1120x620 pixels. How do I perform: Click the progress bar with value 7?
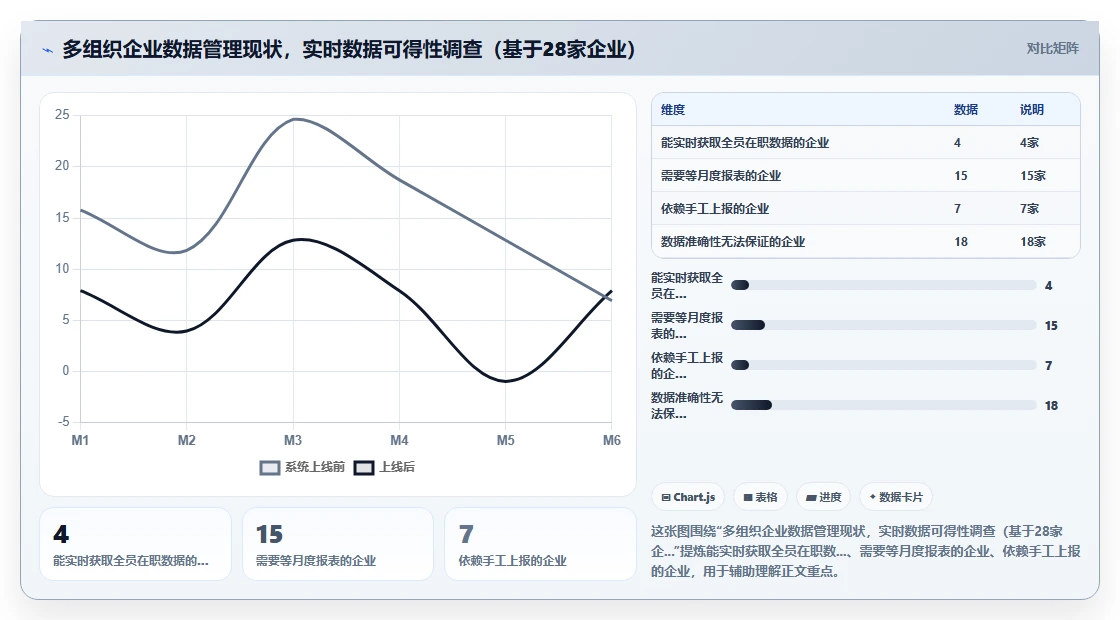click(884, 366)
